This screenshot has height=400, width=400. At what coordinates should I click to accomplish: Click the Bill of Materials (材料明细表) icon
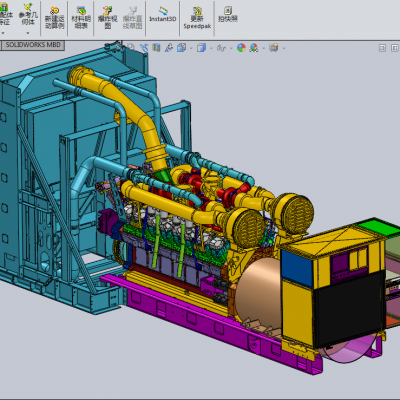[81, 18]
